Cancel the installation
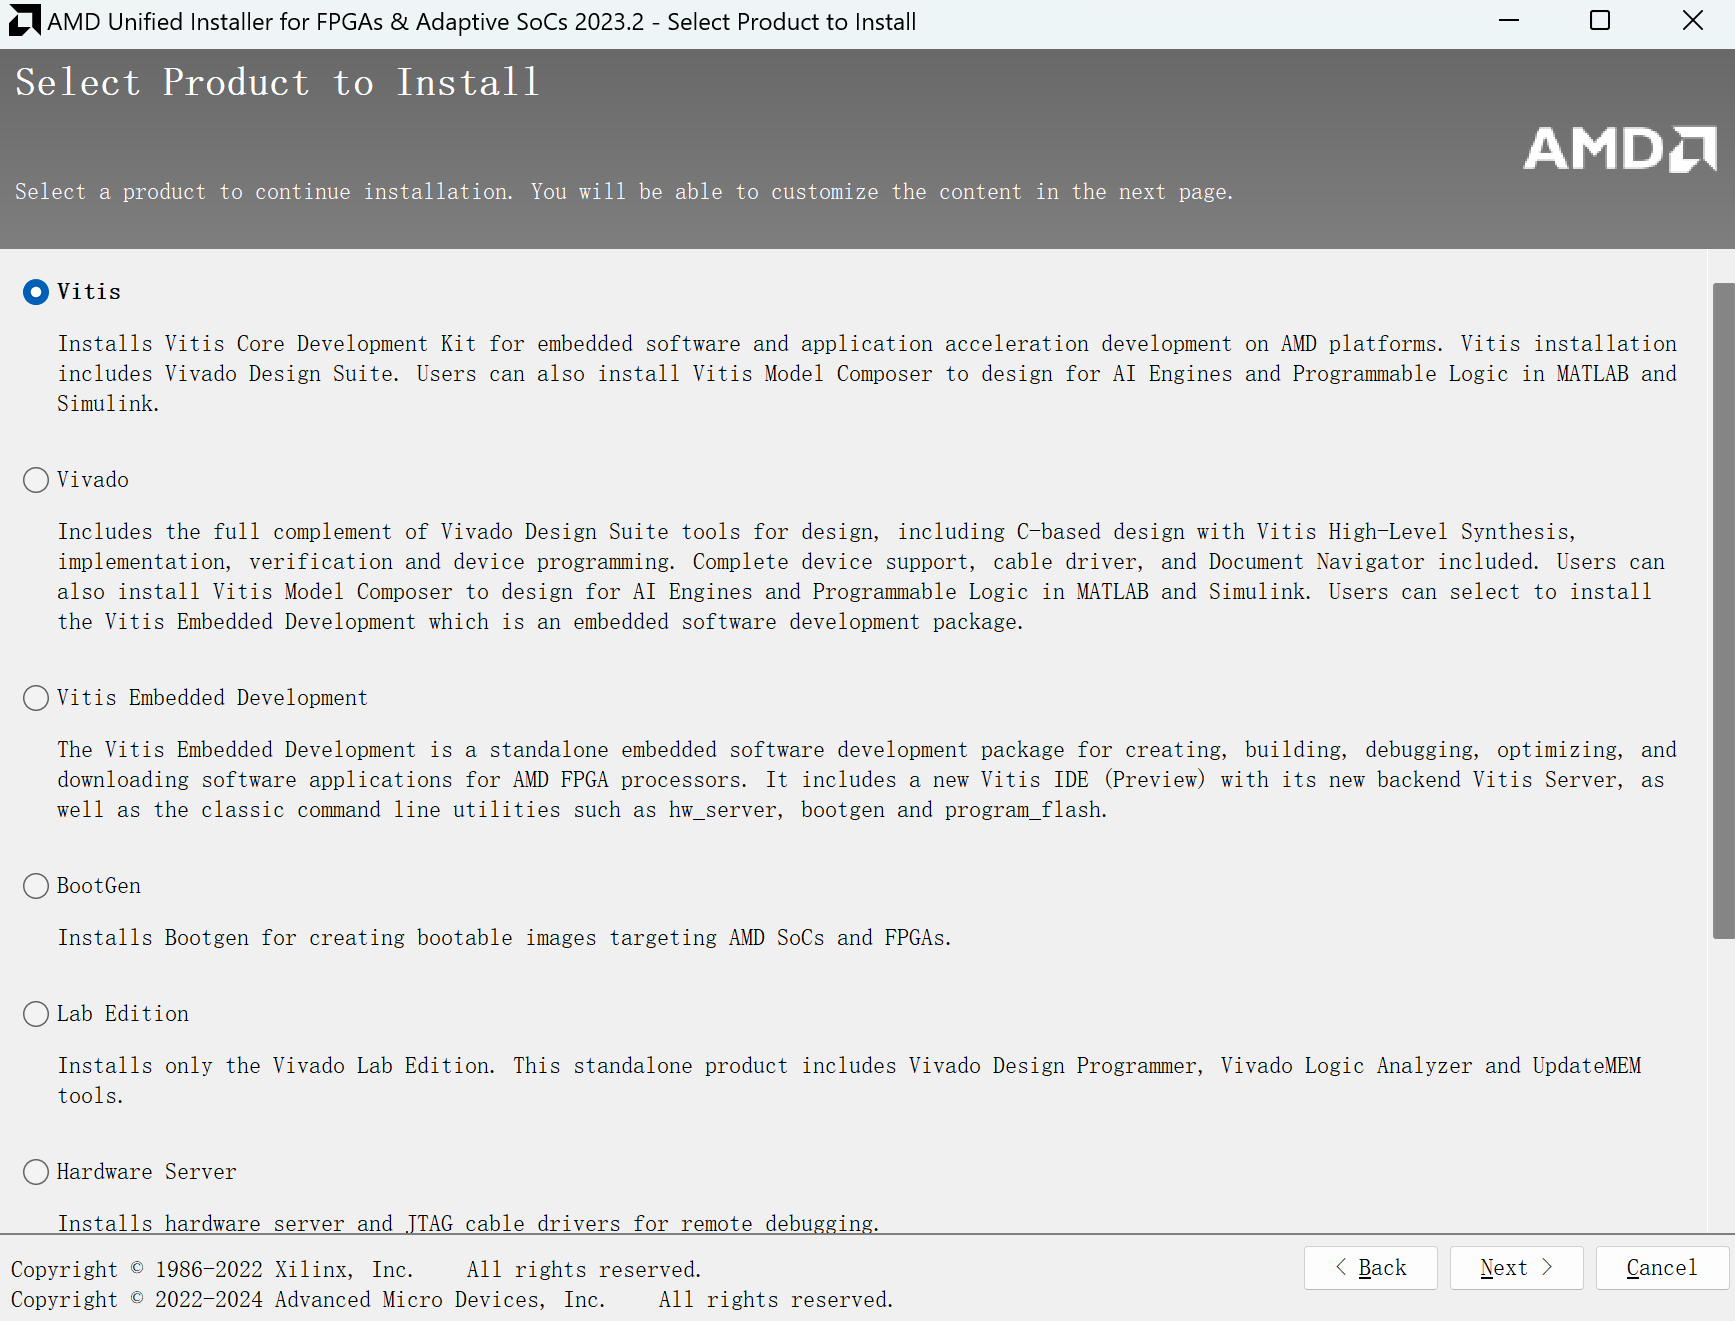 pos(1662,1268)
